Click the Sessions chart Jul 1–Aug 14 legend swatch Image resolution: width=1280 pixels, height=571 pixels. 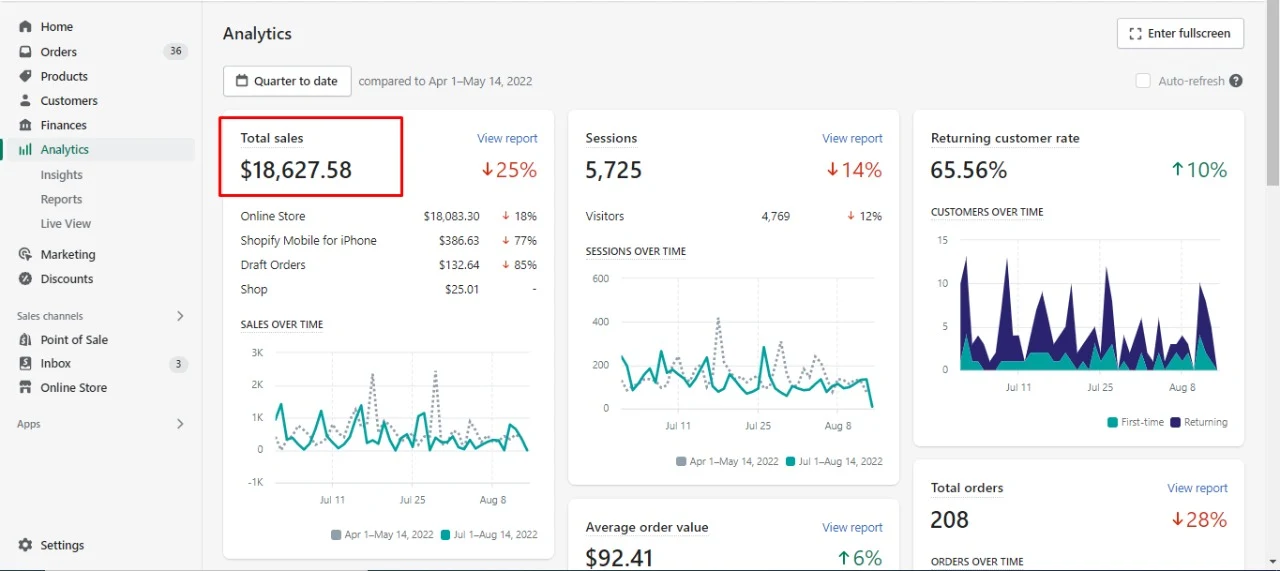tap(791, 462)
